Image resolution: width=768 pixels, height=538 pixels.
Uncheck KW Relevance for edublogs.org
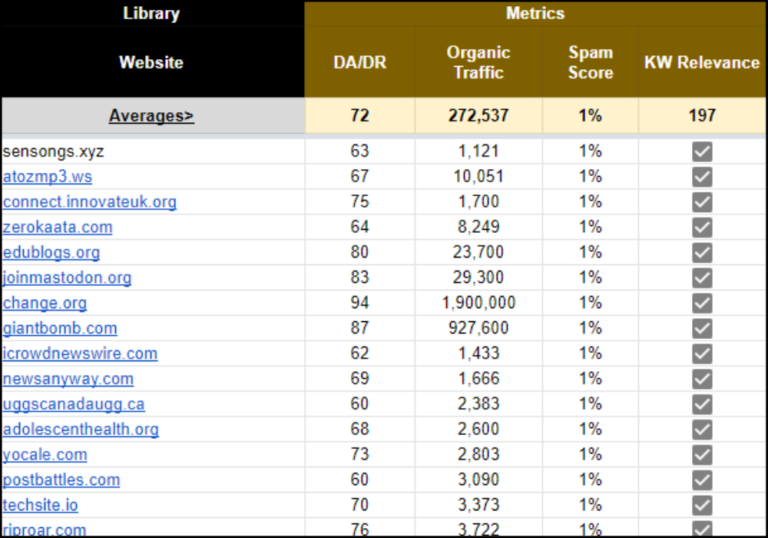point(702,253)
